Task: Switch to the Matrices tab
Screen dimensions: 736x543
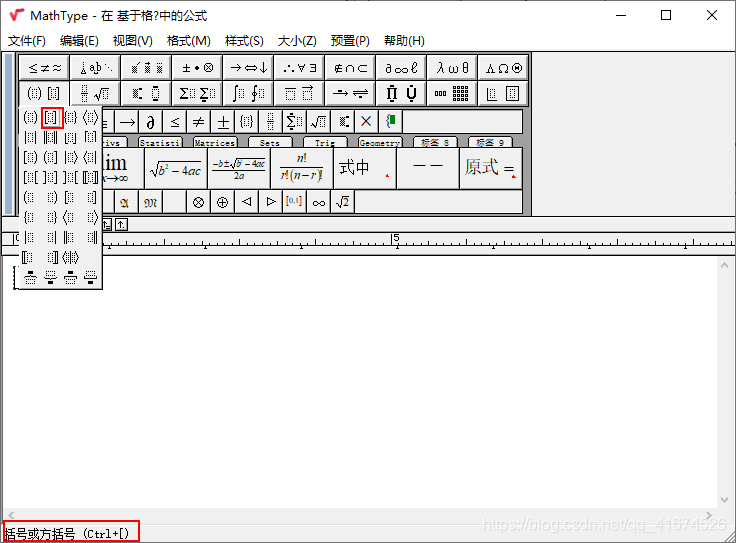Action: click(x=215, y=143)
